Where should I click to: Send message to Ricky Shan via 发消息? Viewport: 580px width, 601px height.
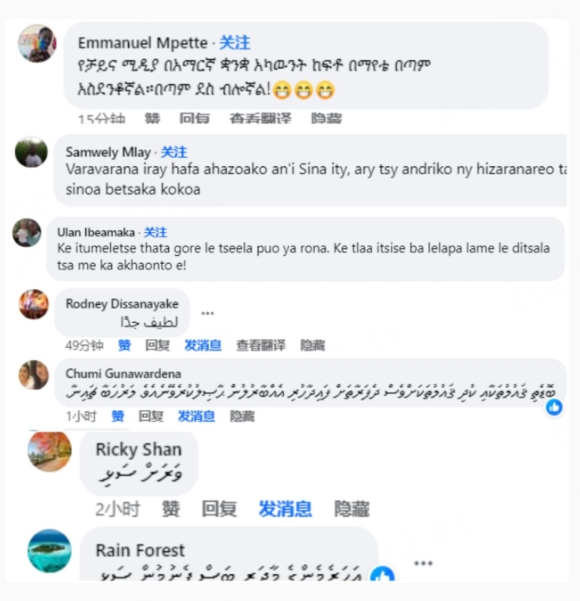(285, 509)
